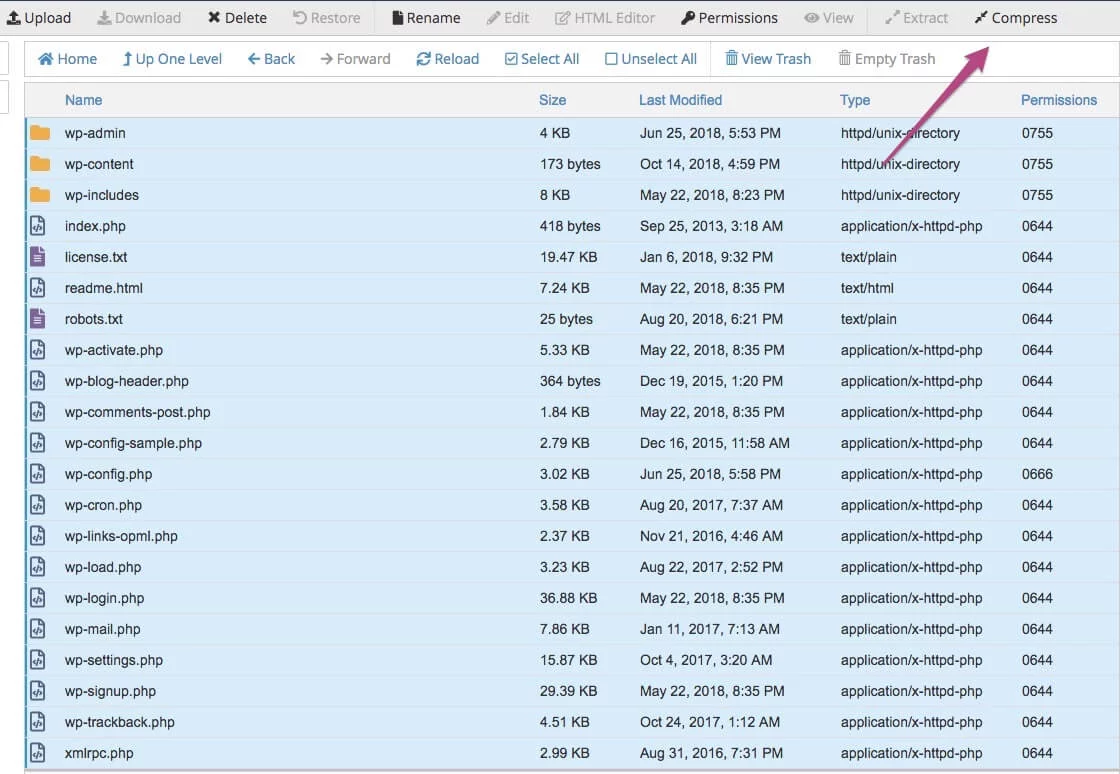Viewport: 1120px width, 774px height.
Task: Click the wp-config.php file icon
Action: pos(38,474)
